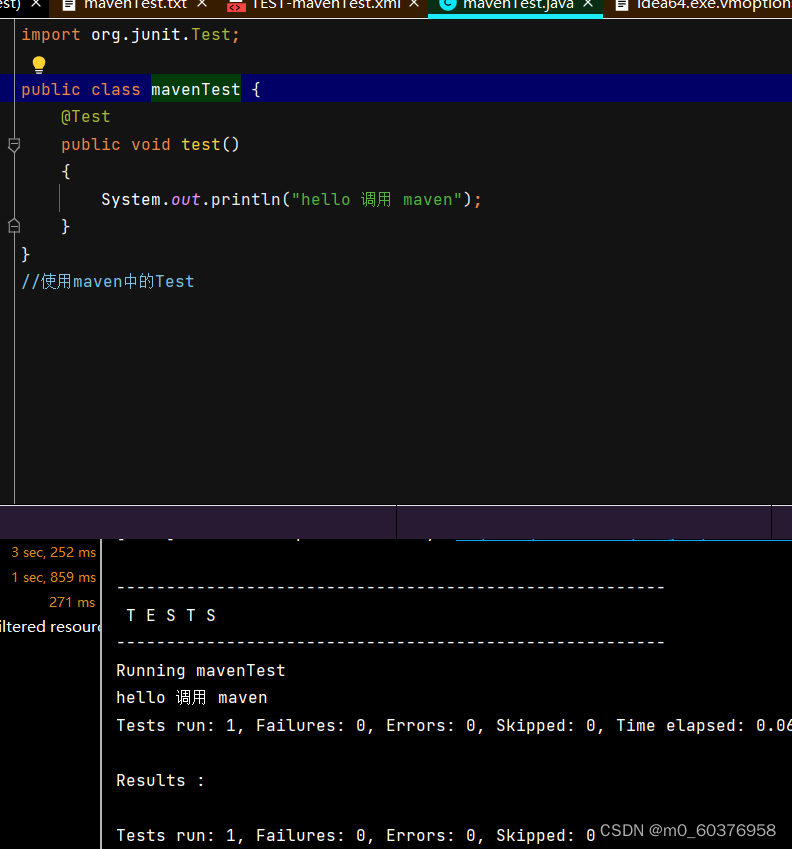Screen dimensions: 792x849
Task: Collapse the test() method fold marker
Action: point(15,145)
